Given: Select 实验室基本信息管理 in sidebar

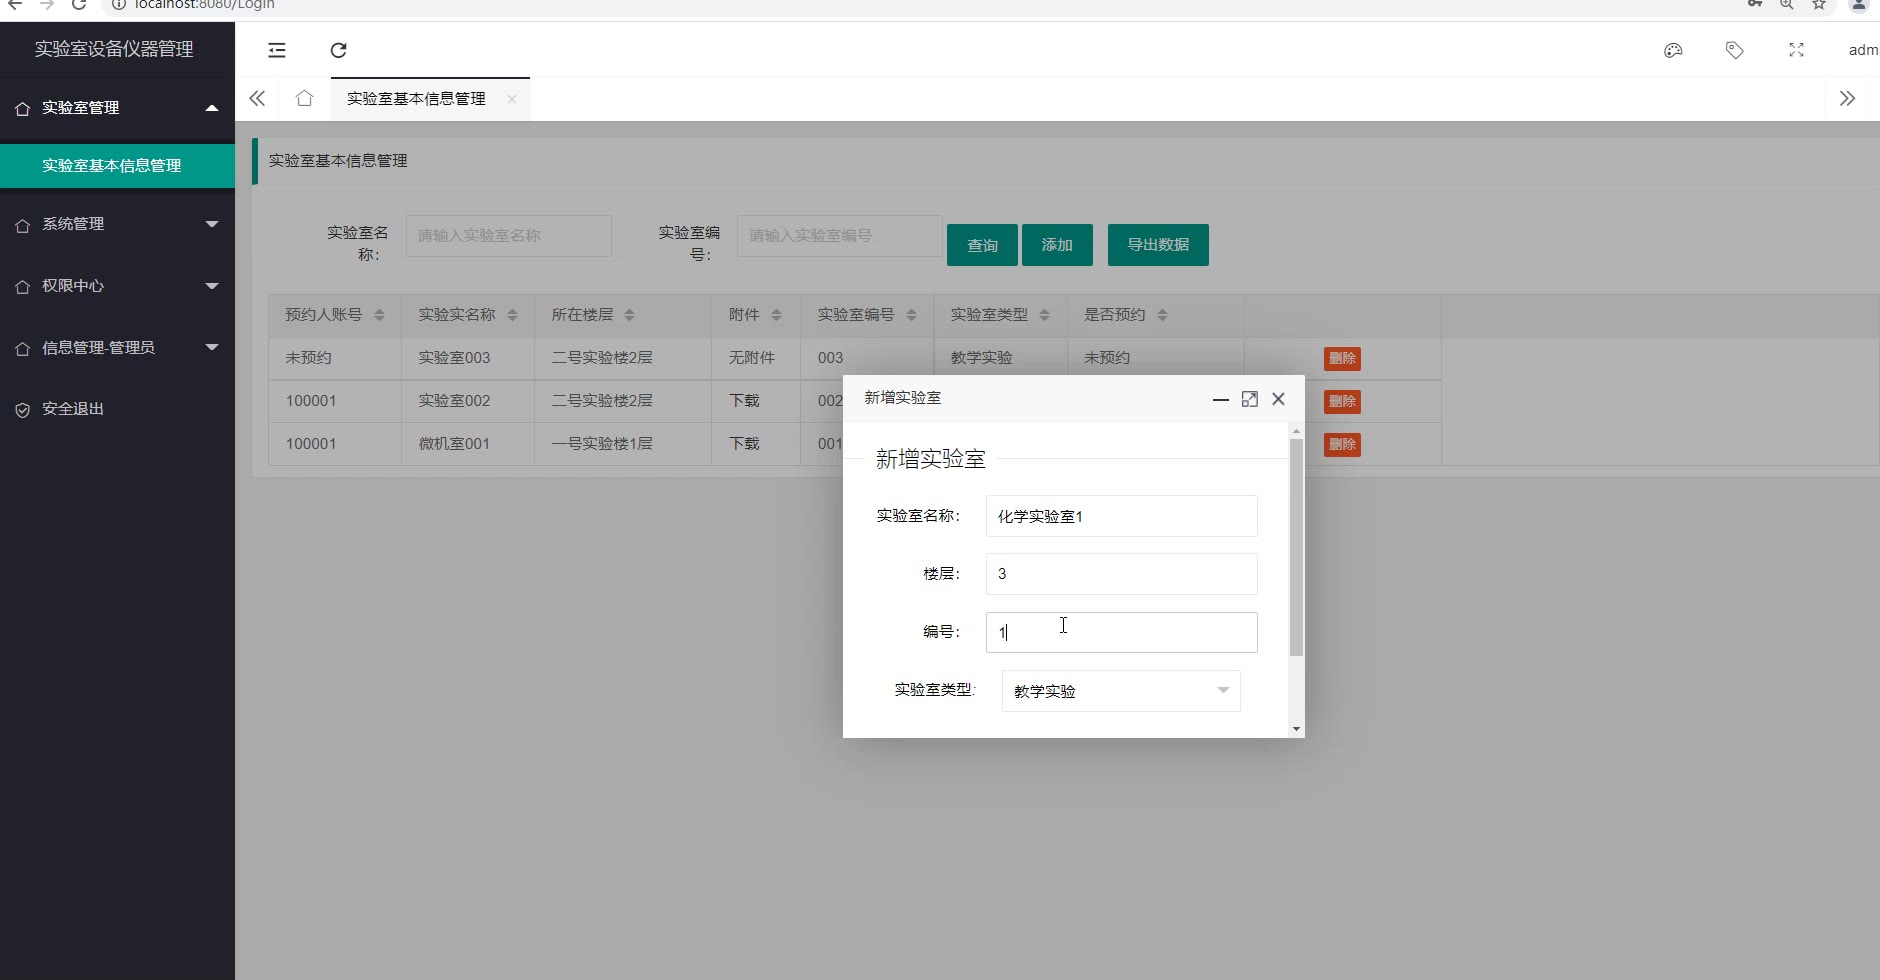Looking at the screenshot, I should (117, 166).
